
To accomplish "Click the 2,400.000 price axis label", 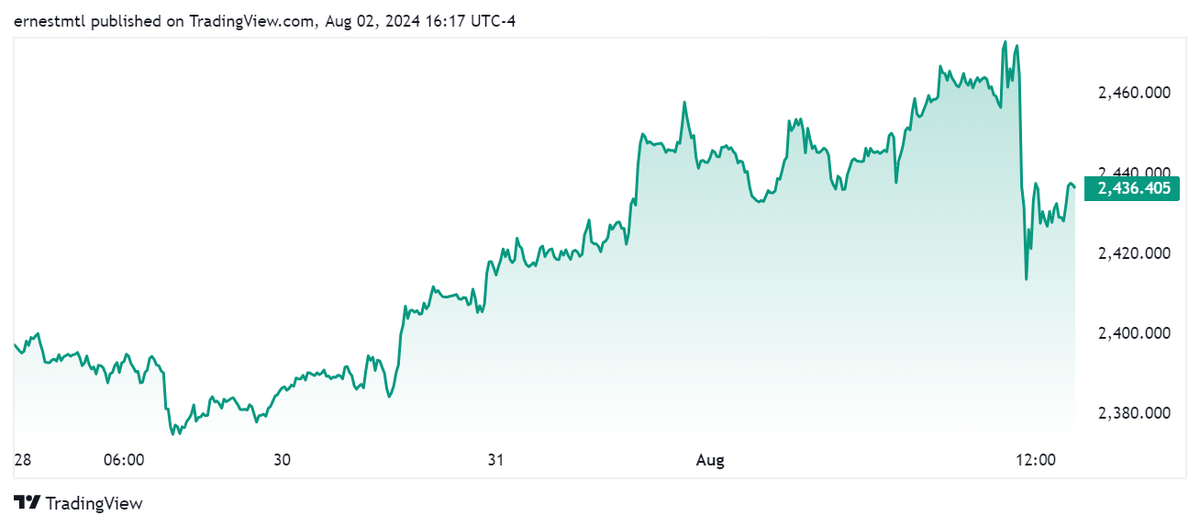I will (1135, 333).
